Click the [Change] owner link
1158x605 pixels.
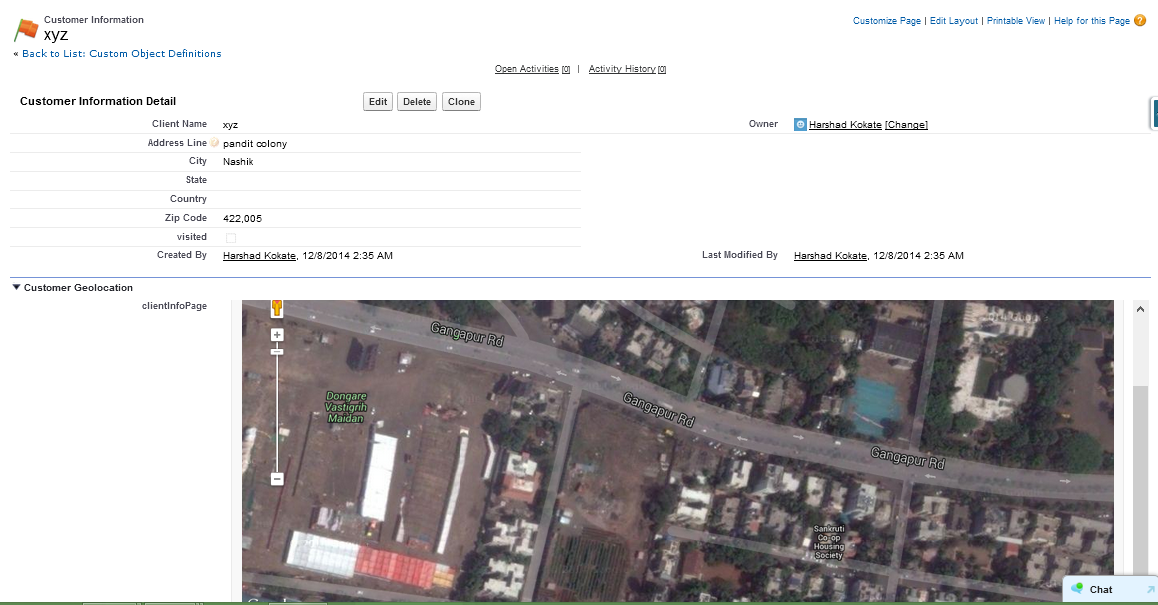pos(906,125)
